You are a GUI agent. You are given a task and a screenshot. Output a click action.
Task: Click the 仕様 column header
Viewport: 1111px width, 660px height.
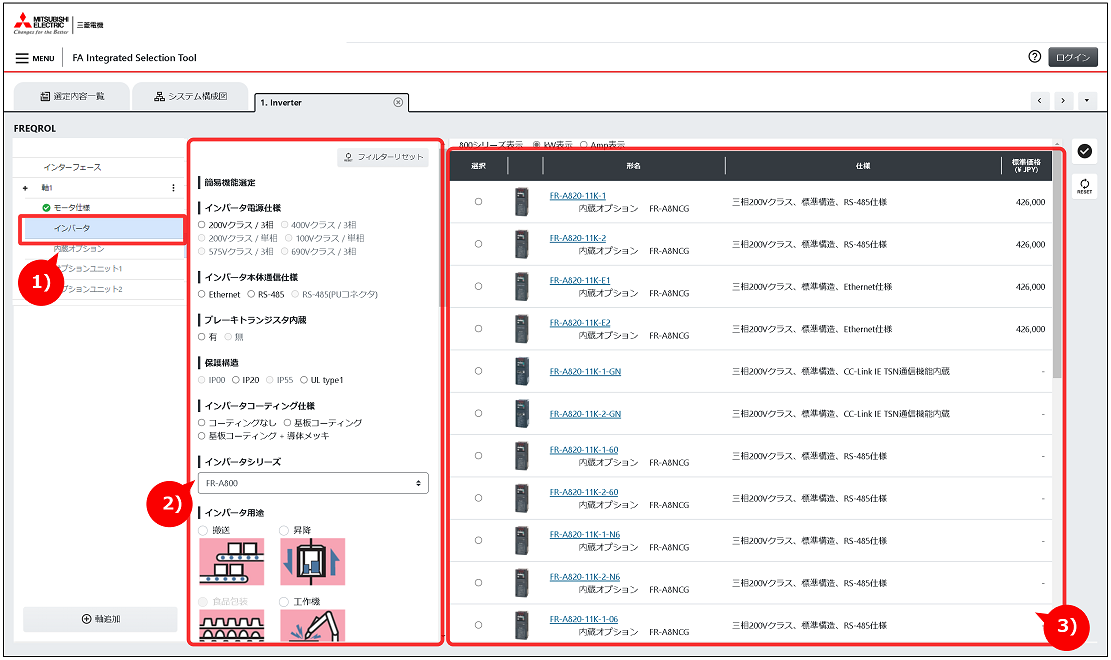click(x=862, y=166)
